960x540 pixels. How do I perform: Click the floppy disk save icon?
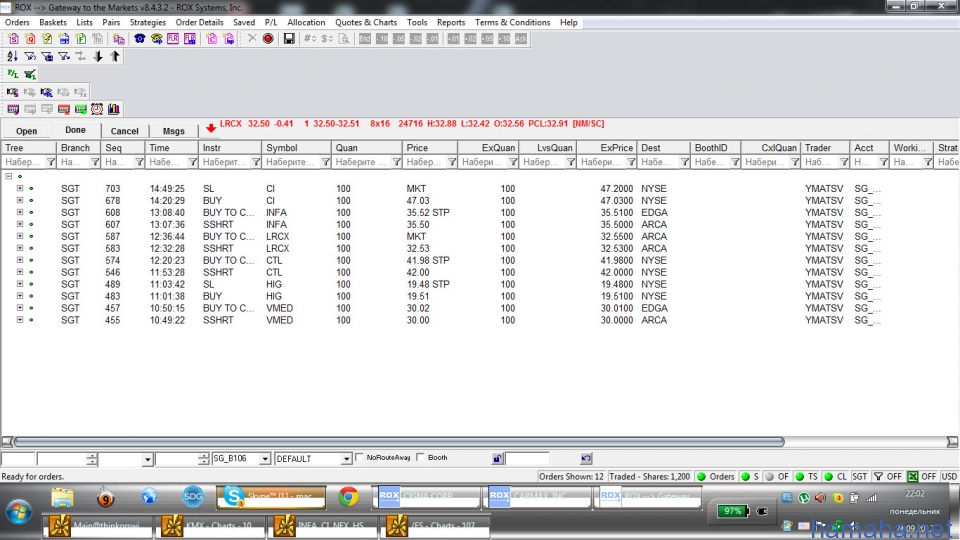[x=289, y=39]
